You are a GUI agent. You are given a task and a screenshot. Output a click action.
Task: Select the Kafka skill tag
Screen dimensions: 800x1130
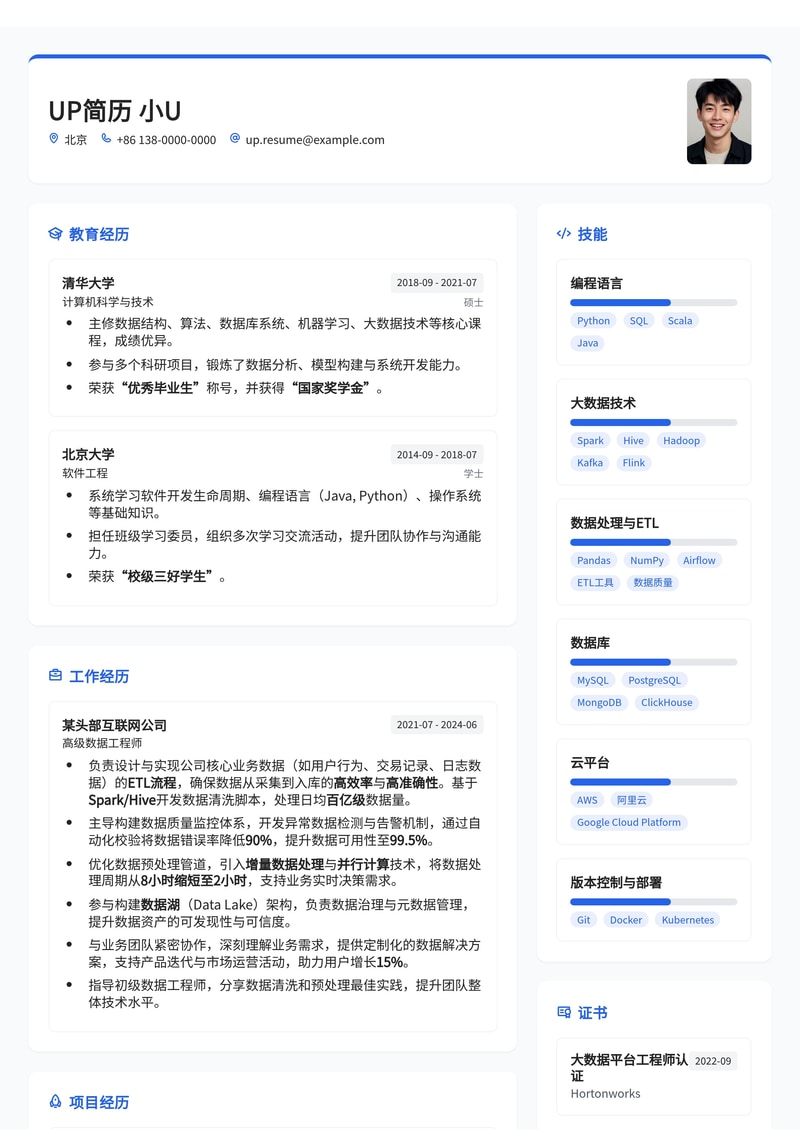point(589,463)
